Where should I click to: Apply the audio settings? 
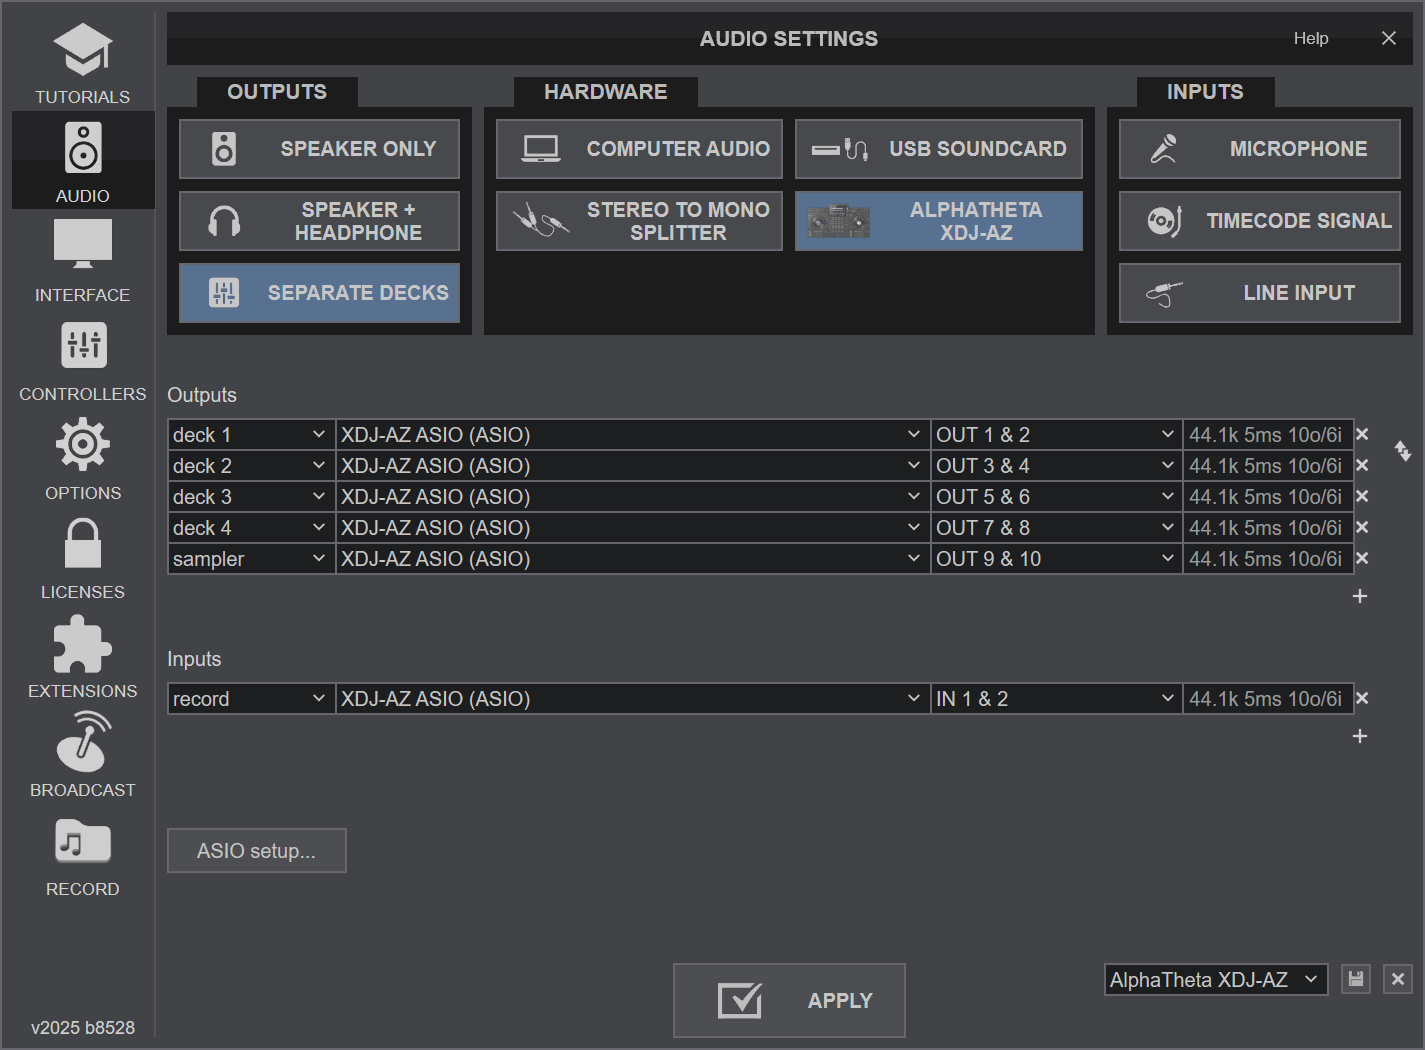coord(789,1000)
